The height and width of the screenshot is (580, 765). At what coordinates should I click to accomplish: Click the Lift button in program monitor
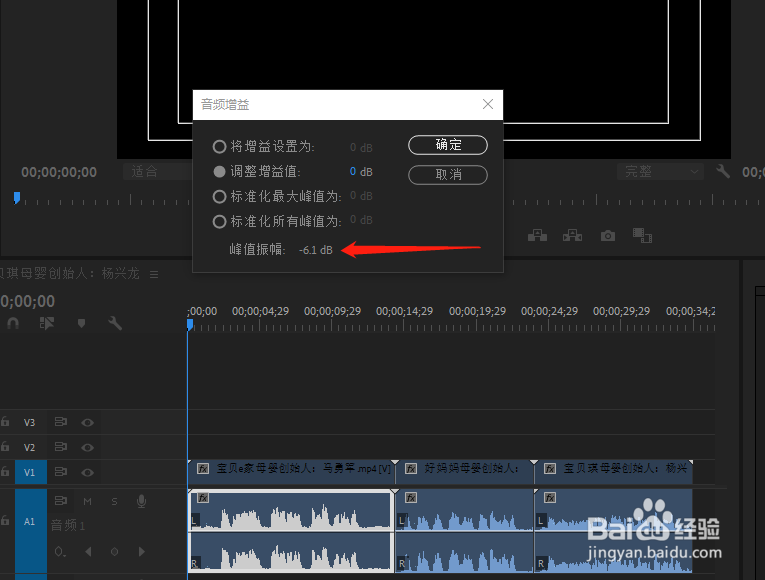537,236
